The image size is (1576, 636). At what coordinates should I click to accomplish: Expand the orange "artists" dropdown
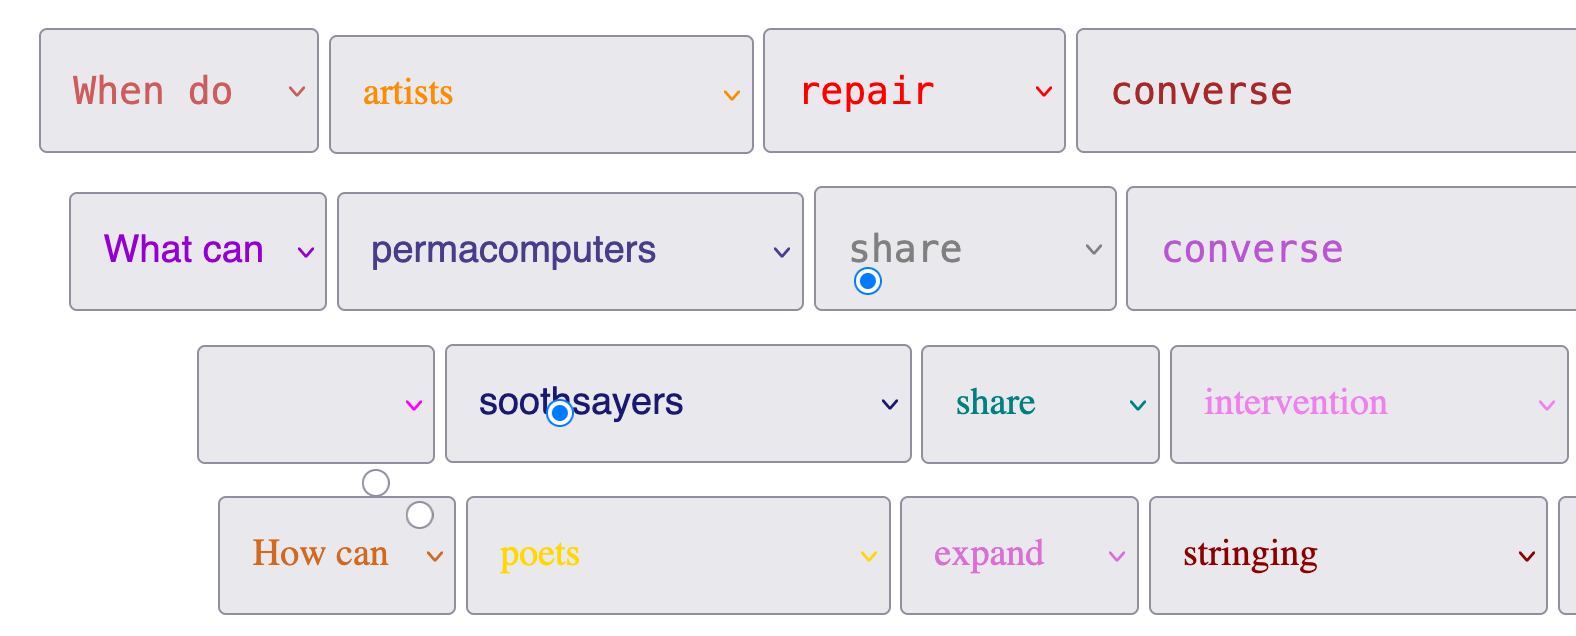[541, 95]
